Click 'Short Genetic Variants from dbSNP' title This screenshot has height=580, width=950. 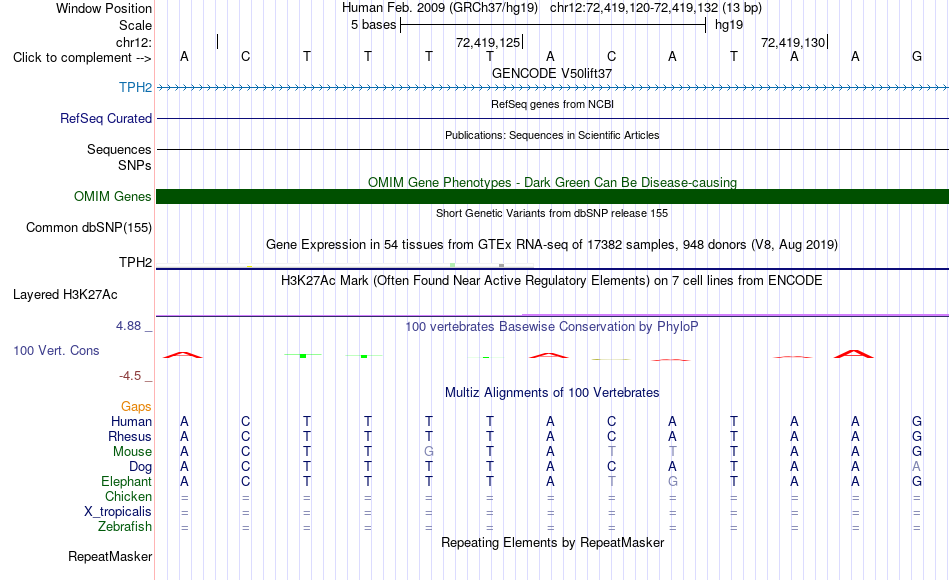click(x=552, y=213)
